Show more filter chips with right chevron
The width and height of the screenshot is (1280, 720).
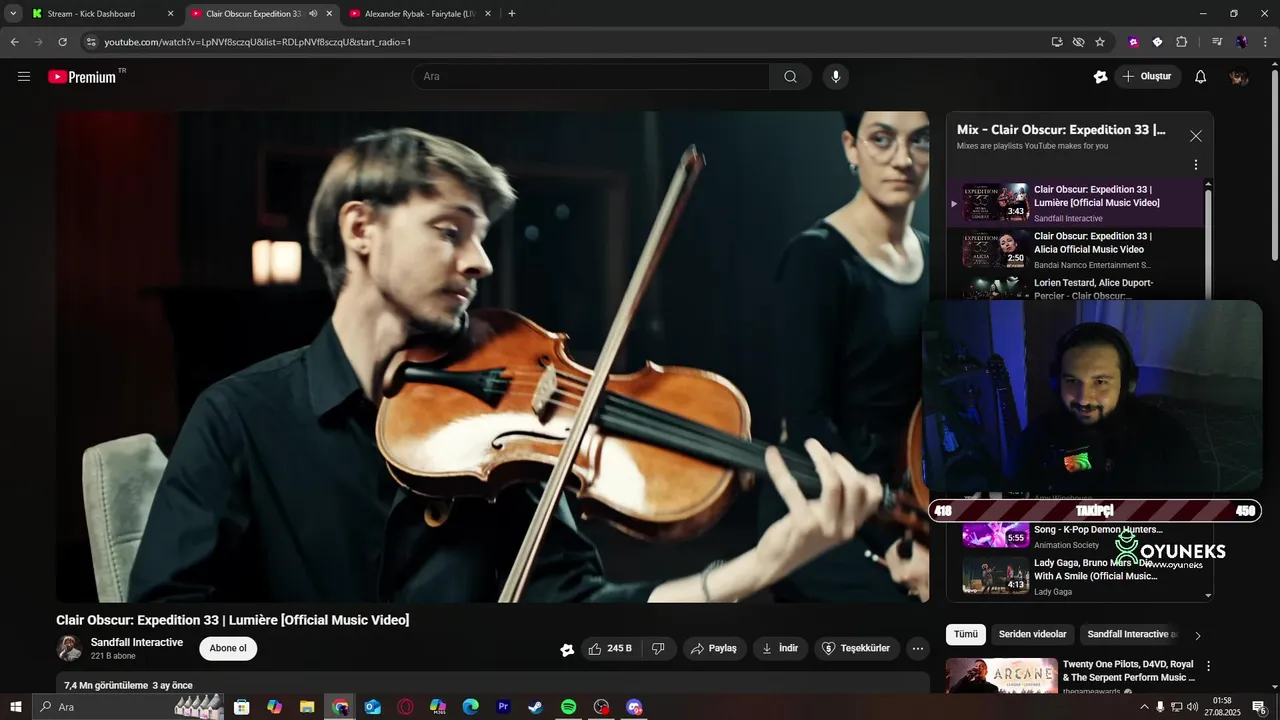coord(1198,635)
